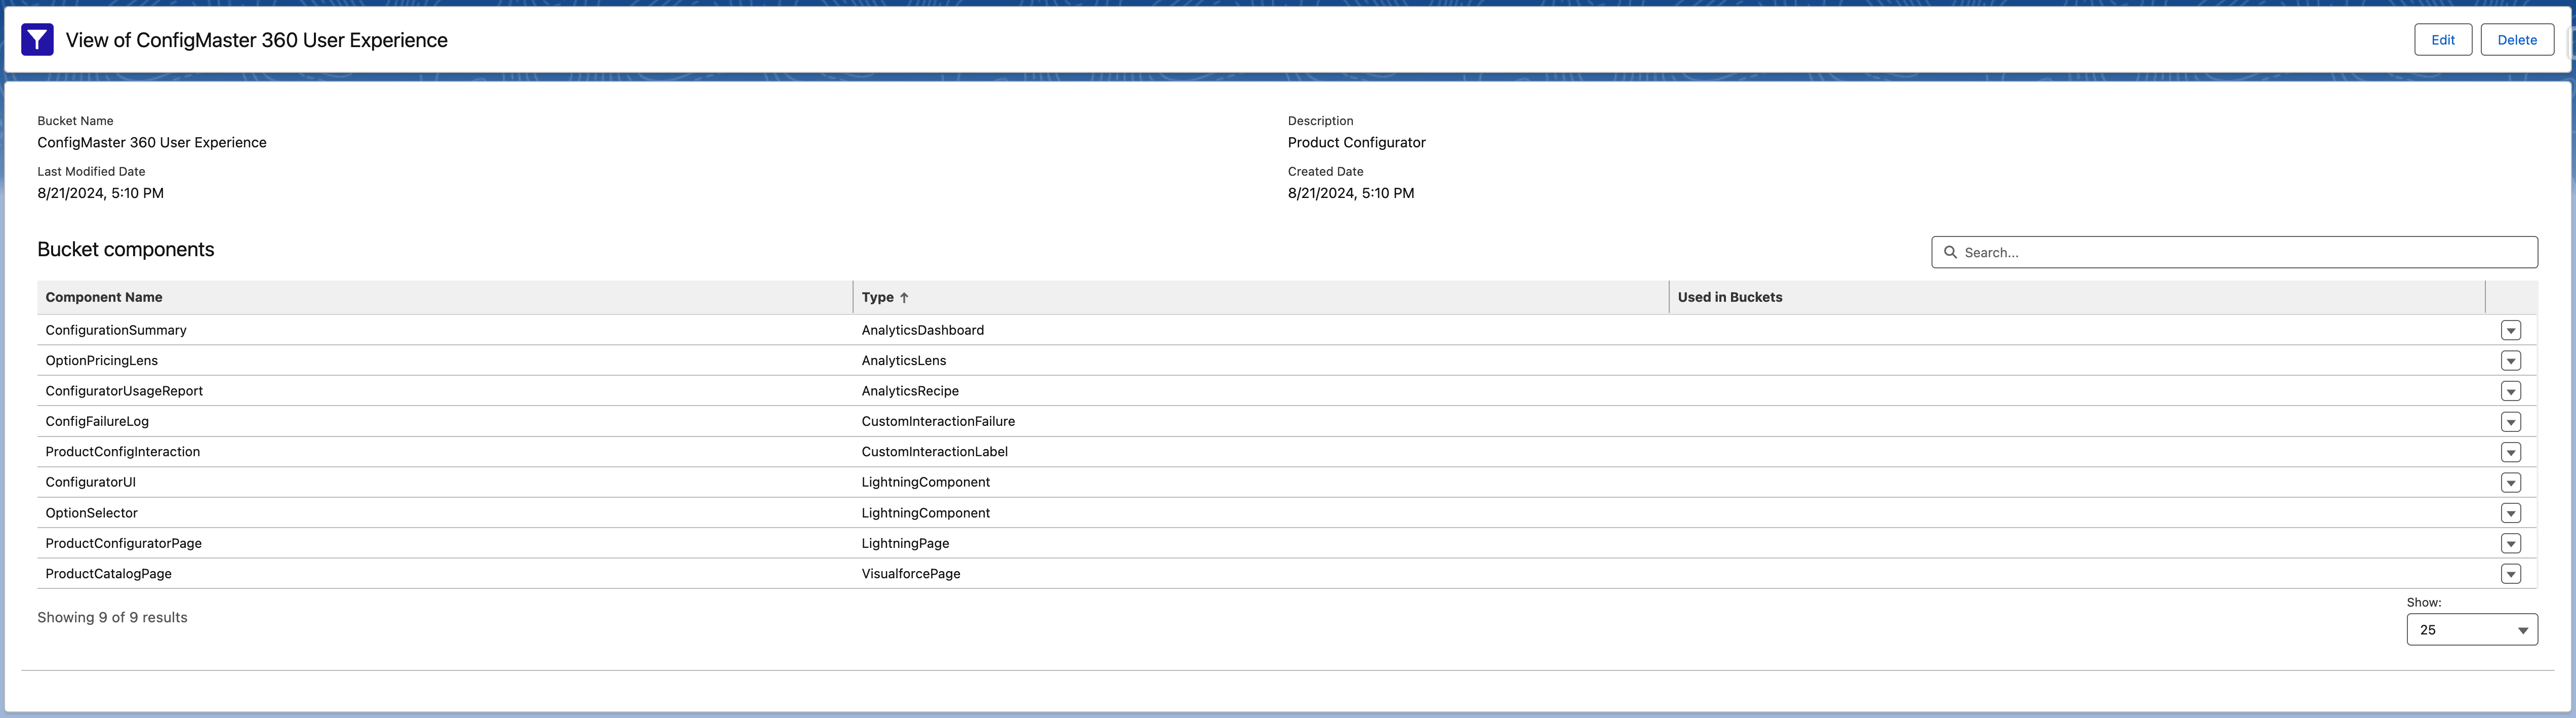
Task: Select the ConfigurationSummary component name
Action: click(x=116, y=330)
